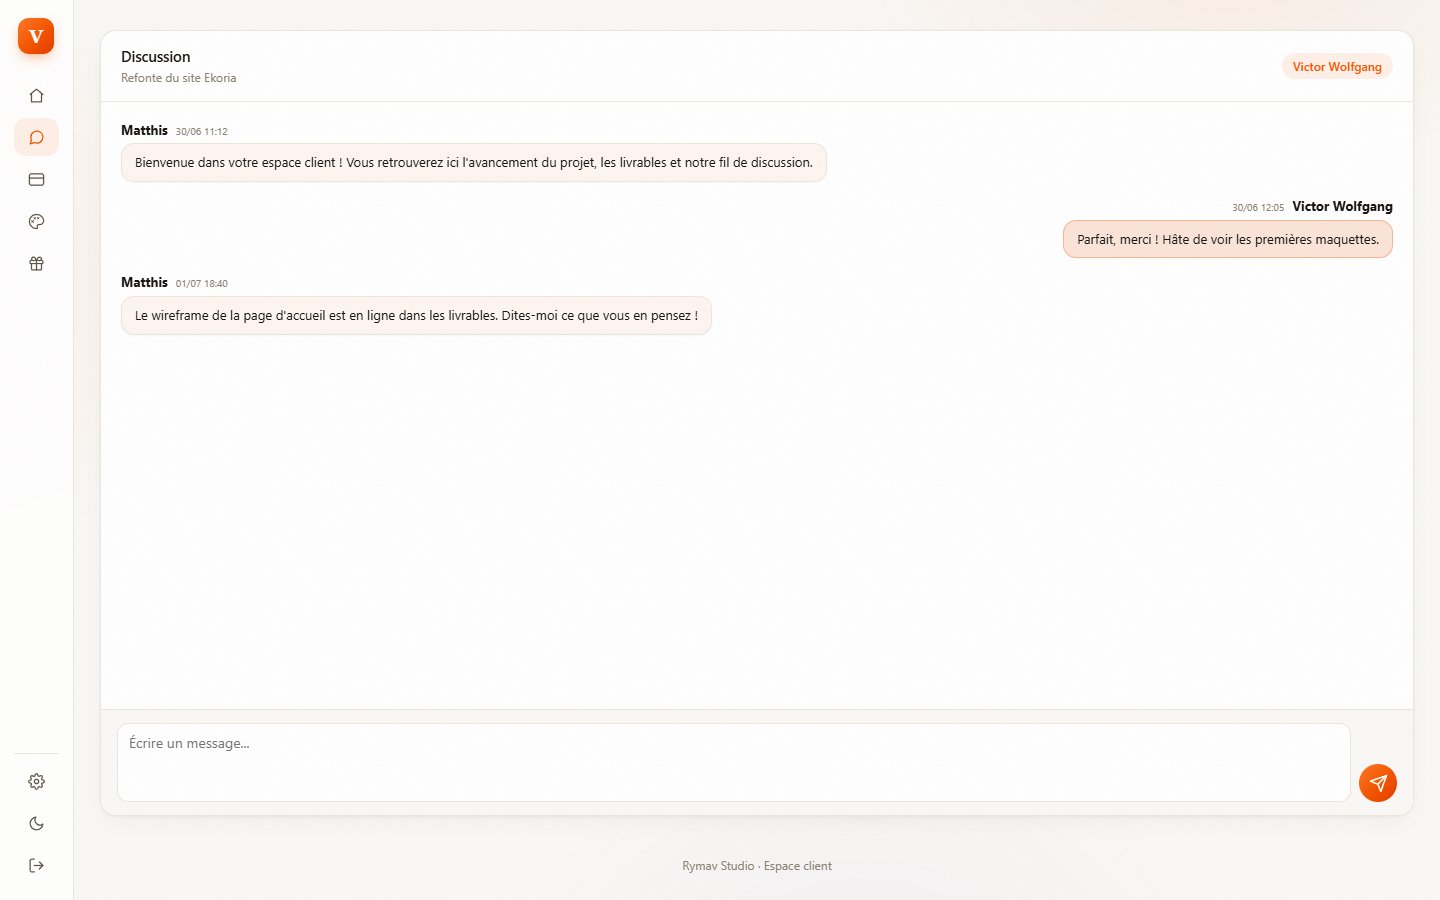Select the wireframe message from Matthis
Image resolution: width=1440 pixels, height=900 pixels.
point(416,316)
